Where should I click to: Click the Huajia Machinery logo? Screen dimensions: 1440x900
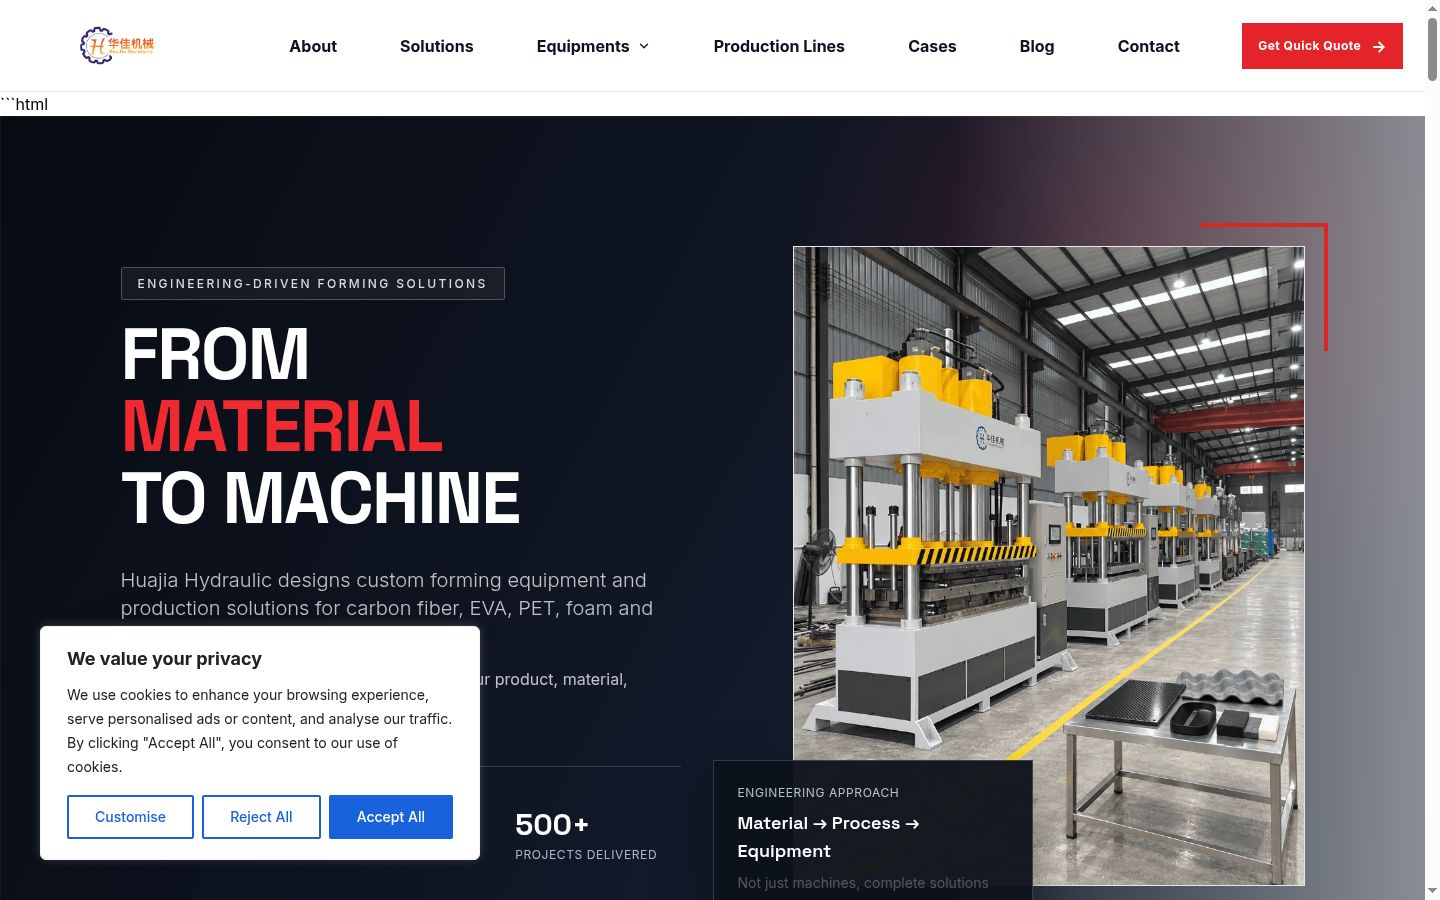(117, 46)
